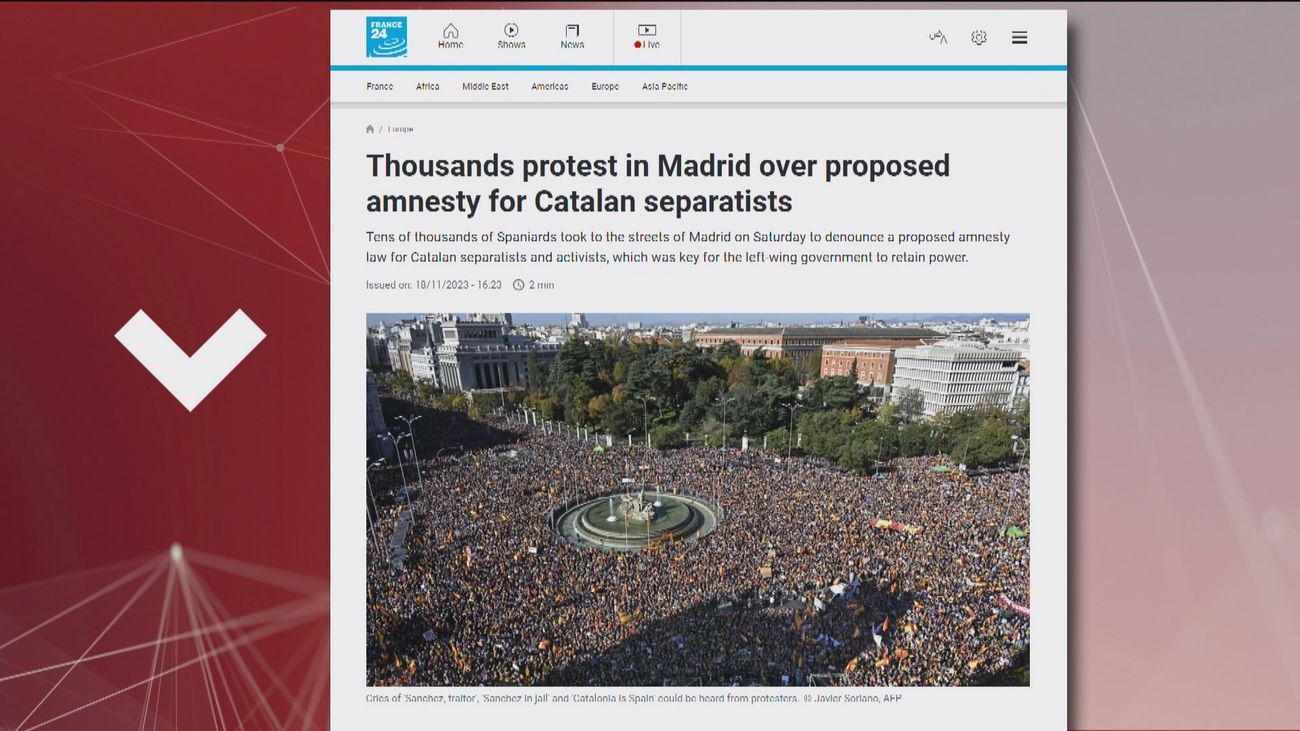
Task: Open the Europe section tab
Action: (x=604, y=86)
